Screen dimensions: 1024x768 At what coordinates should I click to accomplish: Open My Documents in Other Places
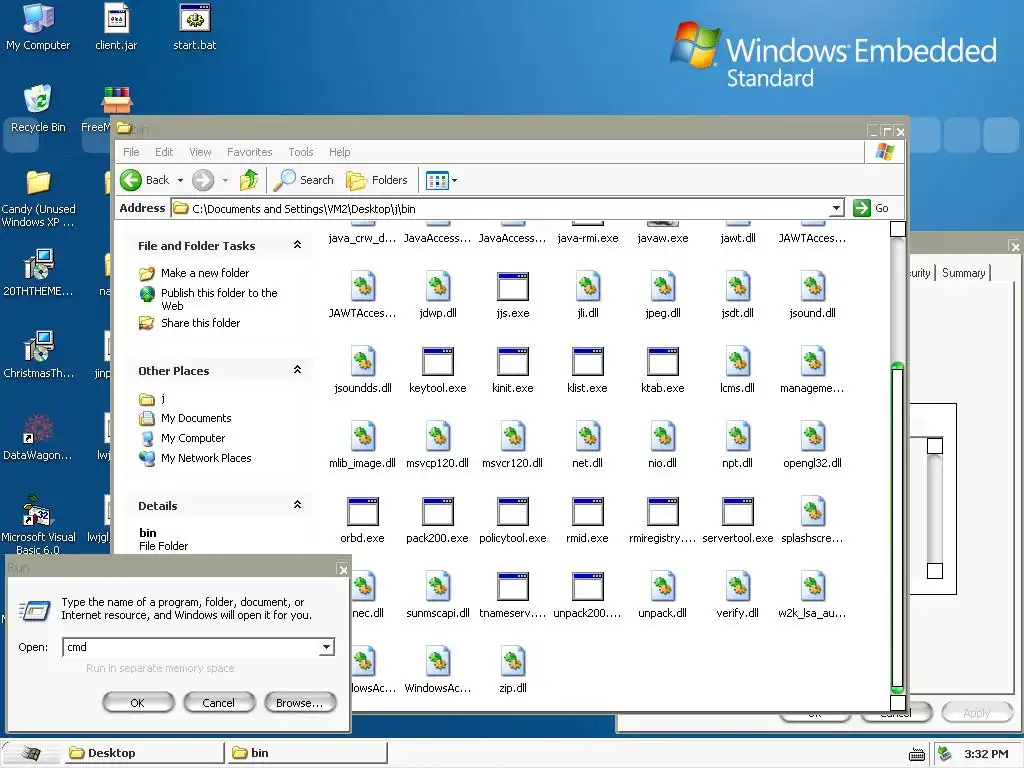point(196,418)
